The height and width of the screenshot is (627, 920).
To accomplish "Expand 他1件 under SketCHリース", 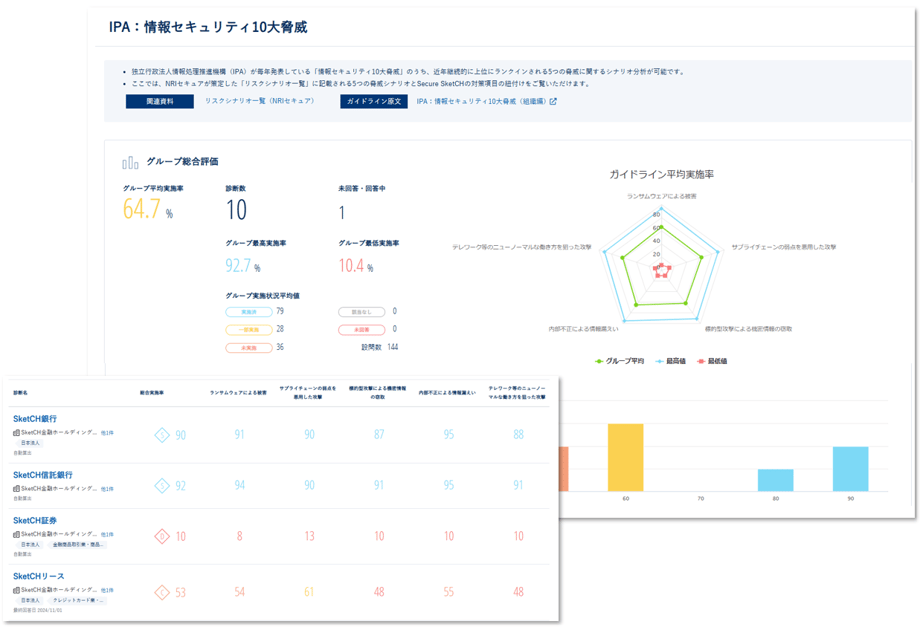I will 107,591.
